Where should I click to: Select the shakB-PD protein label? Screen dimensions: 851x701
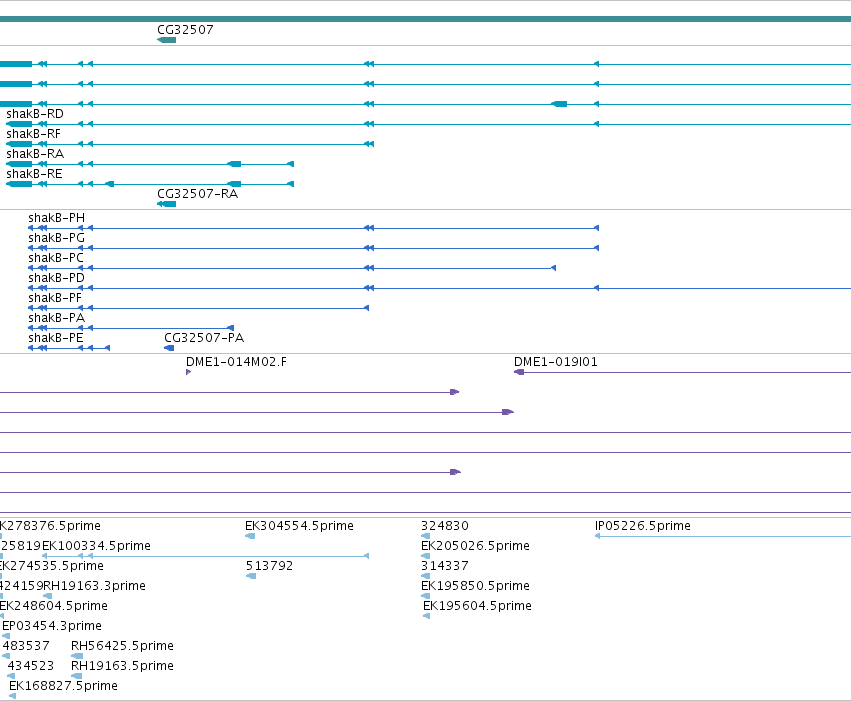click(x=56, y=278)
